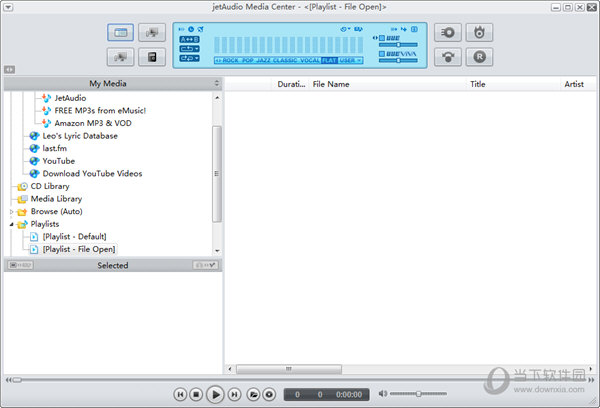This screenshot has width=600, height=408.
Task: Select [Playlist - Default]
Action: [74, 237]
